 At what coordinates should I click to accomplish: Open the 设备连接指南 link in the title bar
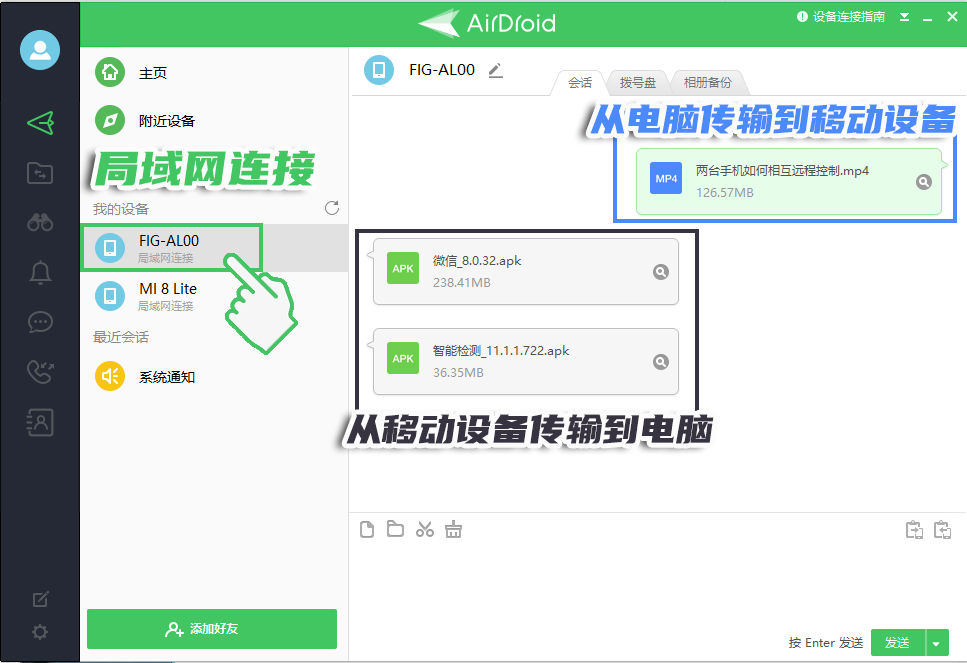[x=849, y=17]
